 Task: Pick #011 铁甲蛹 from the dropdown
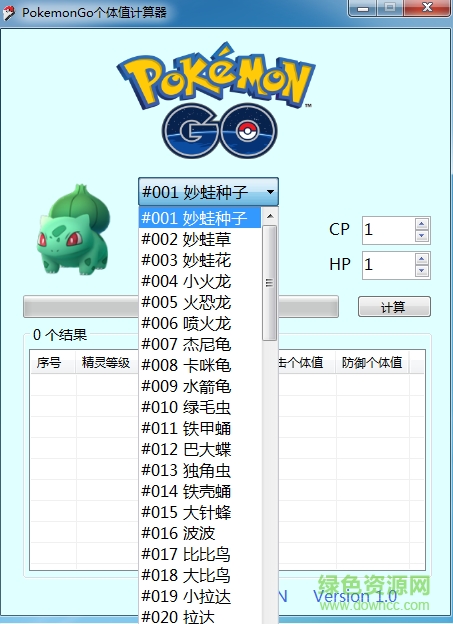pos(200,428)
